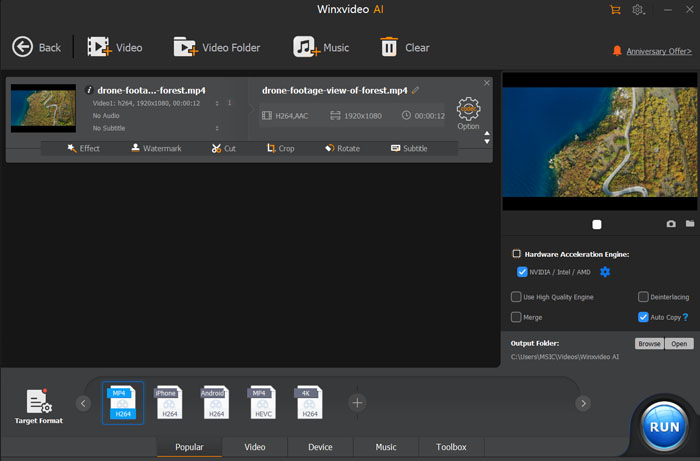Switch to the Device tab
Viewport: 700px width, 461px height.
[x=320, y=447]
